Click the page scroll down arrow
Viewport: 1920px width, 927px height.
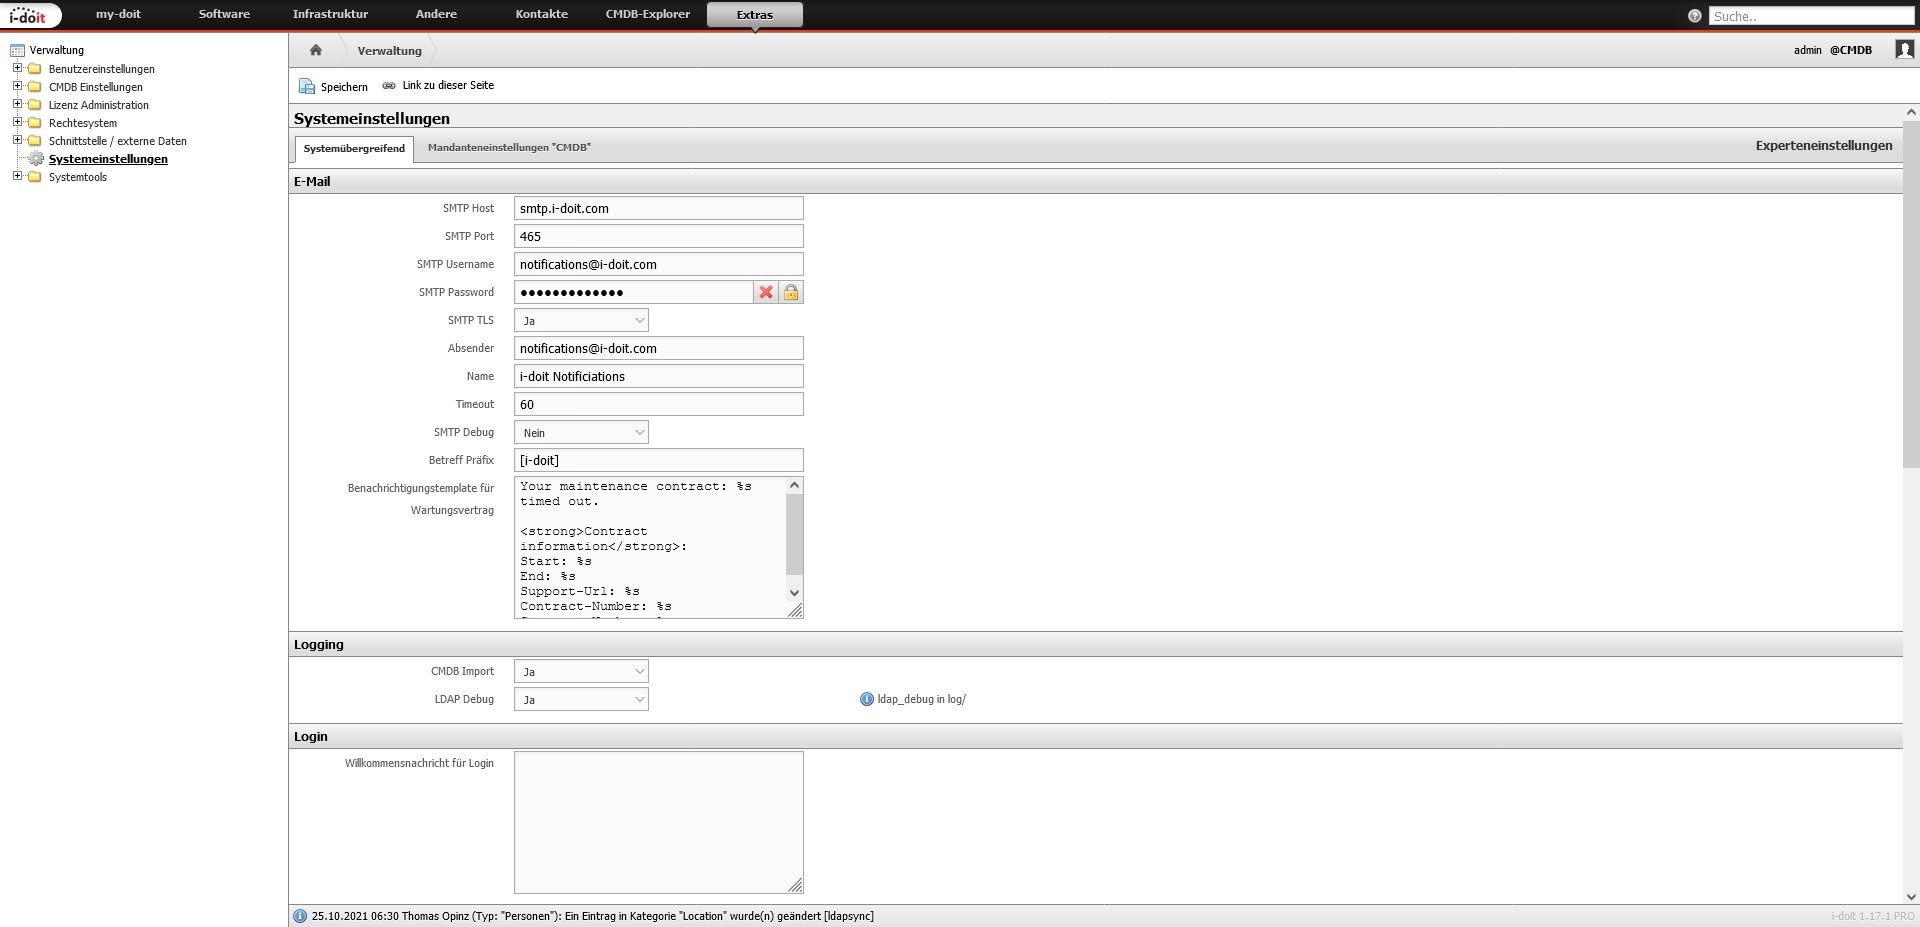[x=1911, y=897]
